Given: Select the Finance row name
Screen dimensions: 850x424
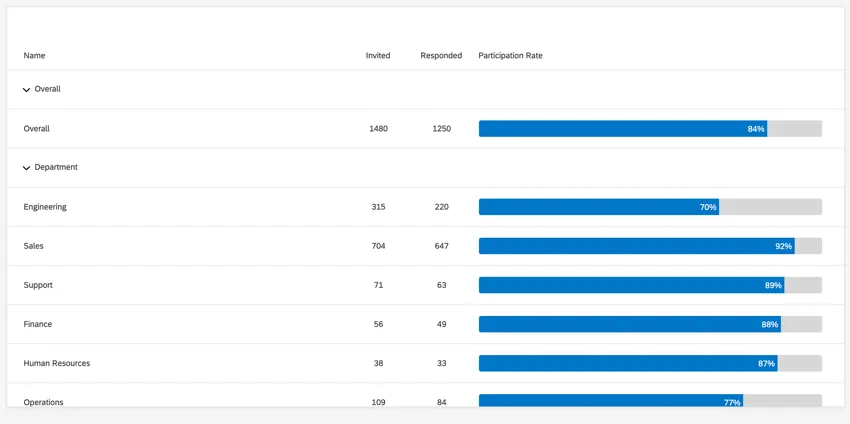Looking at the screenshot, I should pos(38,324).
